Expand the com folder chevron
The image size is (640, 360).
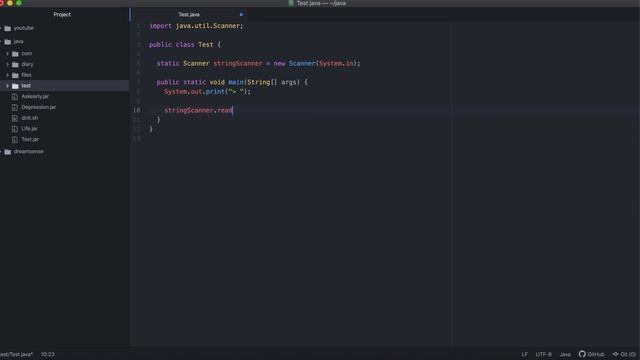pyautogui.click(x=7, y=53)
